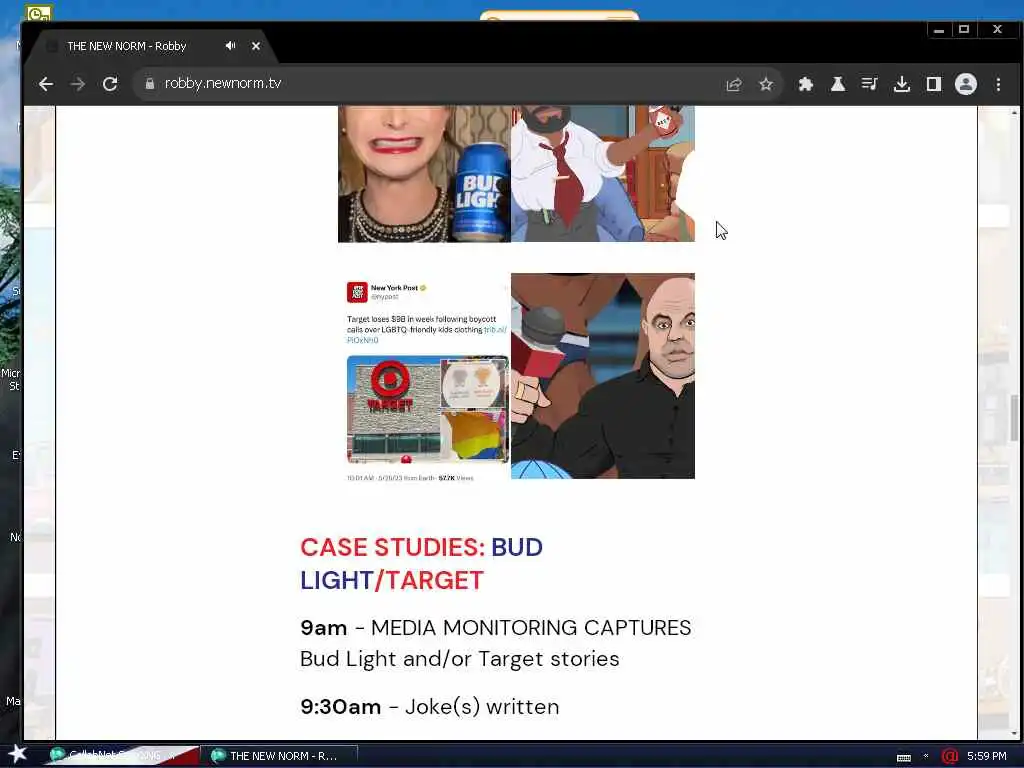1024x768 pixels.
Task: Bookmark this page with the star icon
Action: pyautogui.click(x=765, y=84)
